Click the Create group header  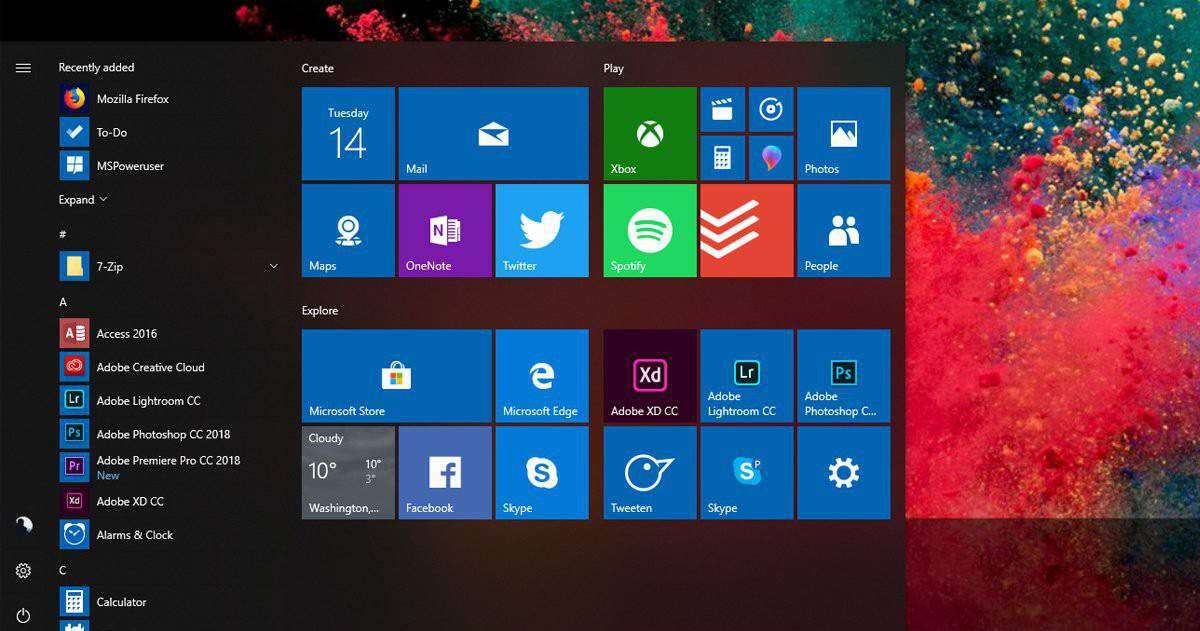tap(318, 68)
